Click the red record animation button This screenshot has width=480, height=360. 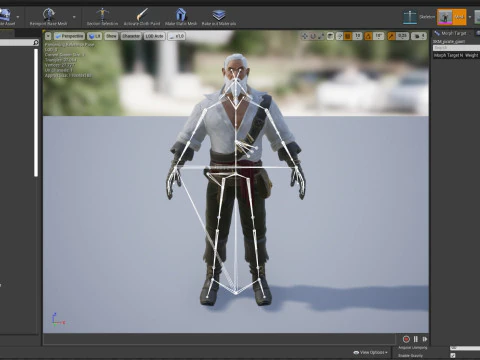406,339
